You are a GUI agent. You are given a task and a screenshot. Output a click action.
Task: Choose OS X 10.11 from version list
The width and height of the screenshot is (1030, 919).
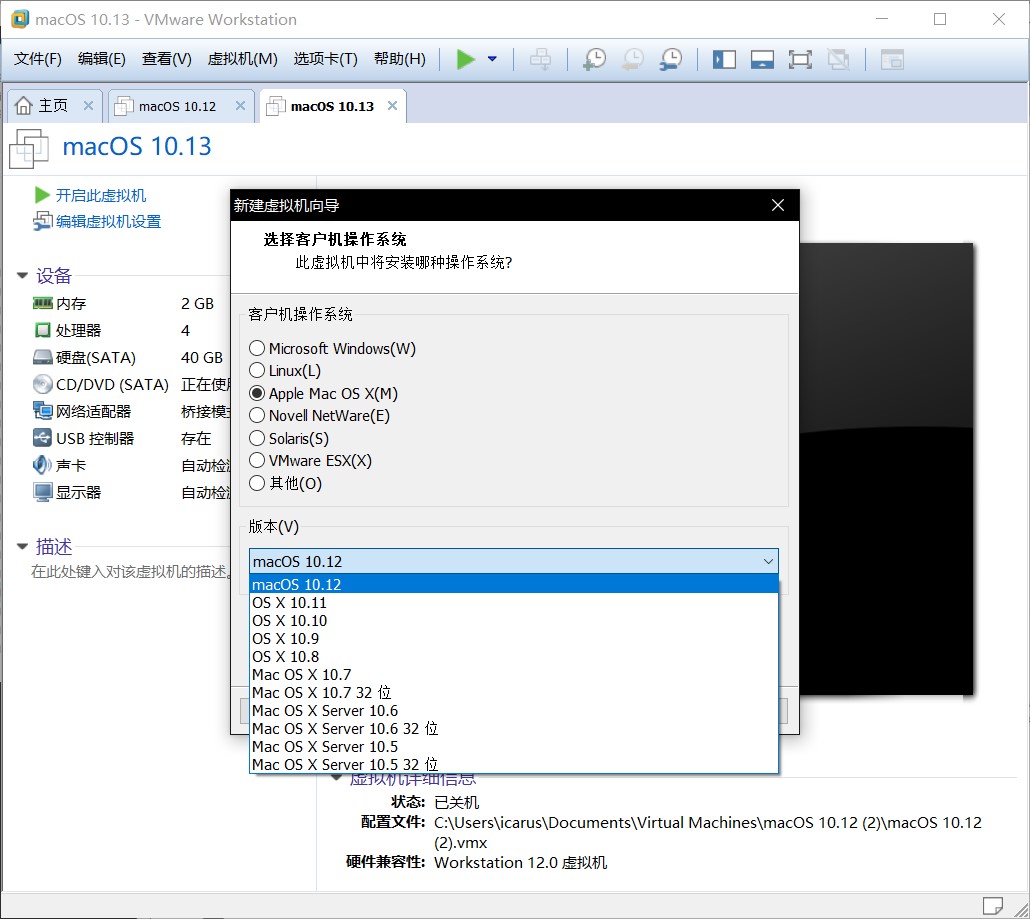pos(514,602)
